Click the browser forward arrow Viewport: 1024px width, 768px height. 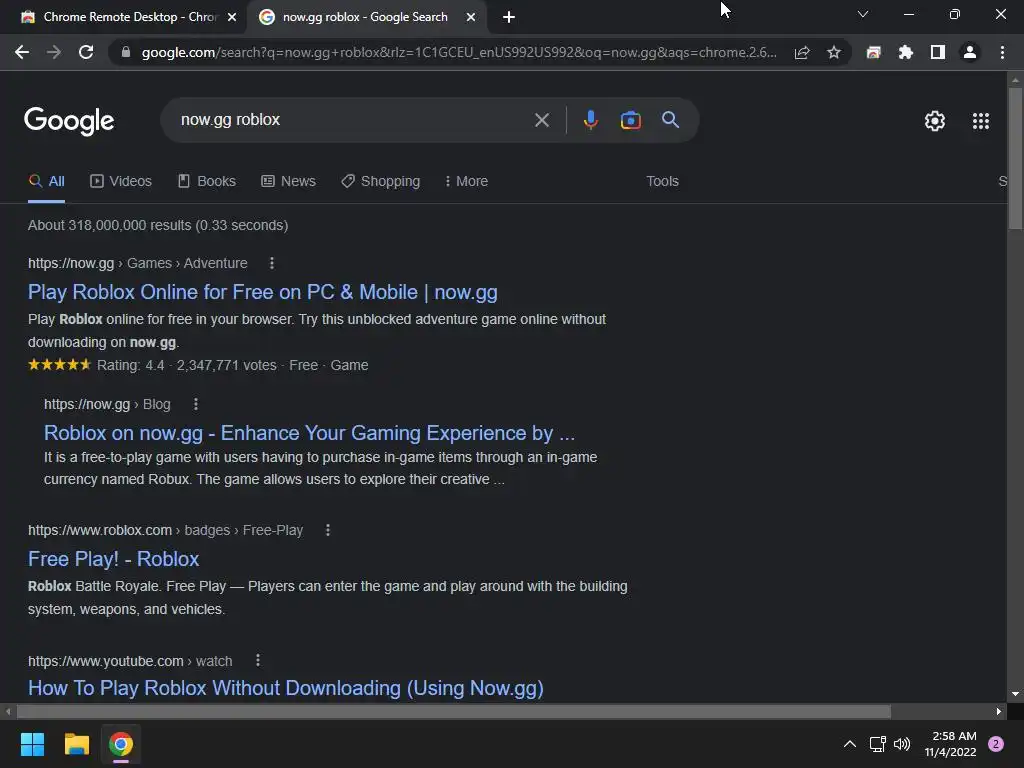[x=54, y=52]
